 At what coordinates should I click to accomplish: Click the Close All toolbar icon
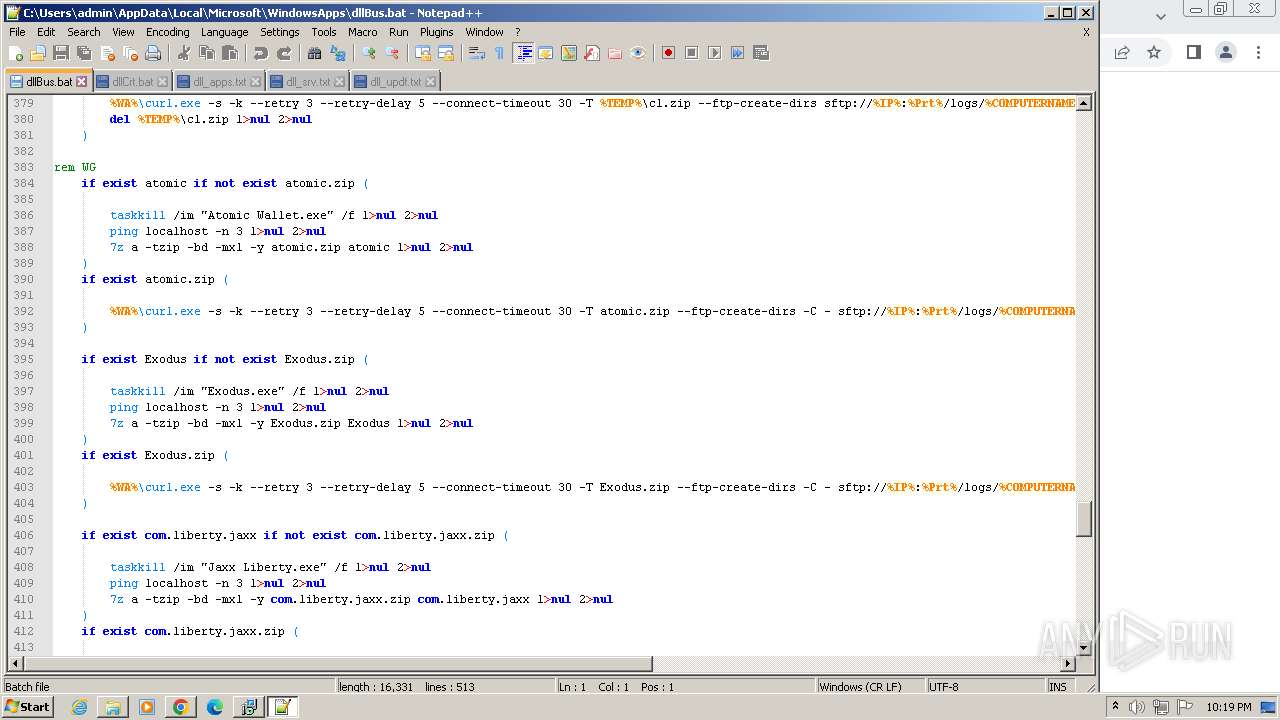[x=130, y=53]
